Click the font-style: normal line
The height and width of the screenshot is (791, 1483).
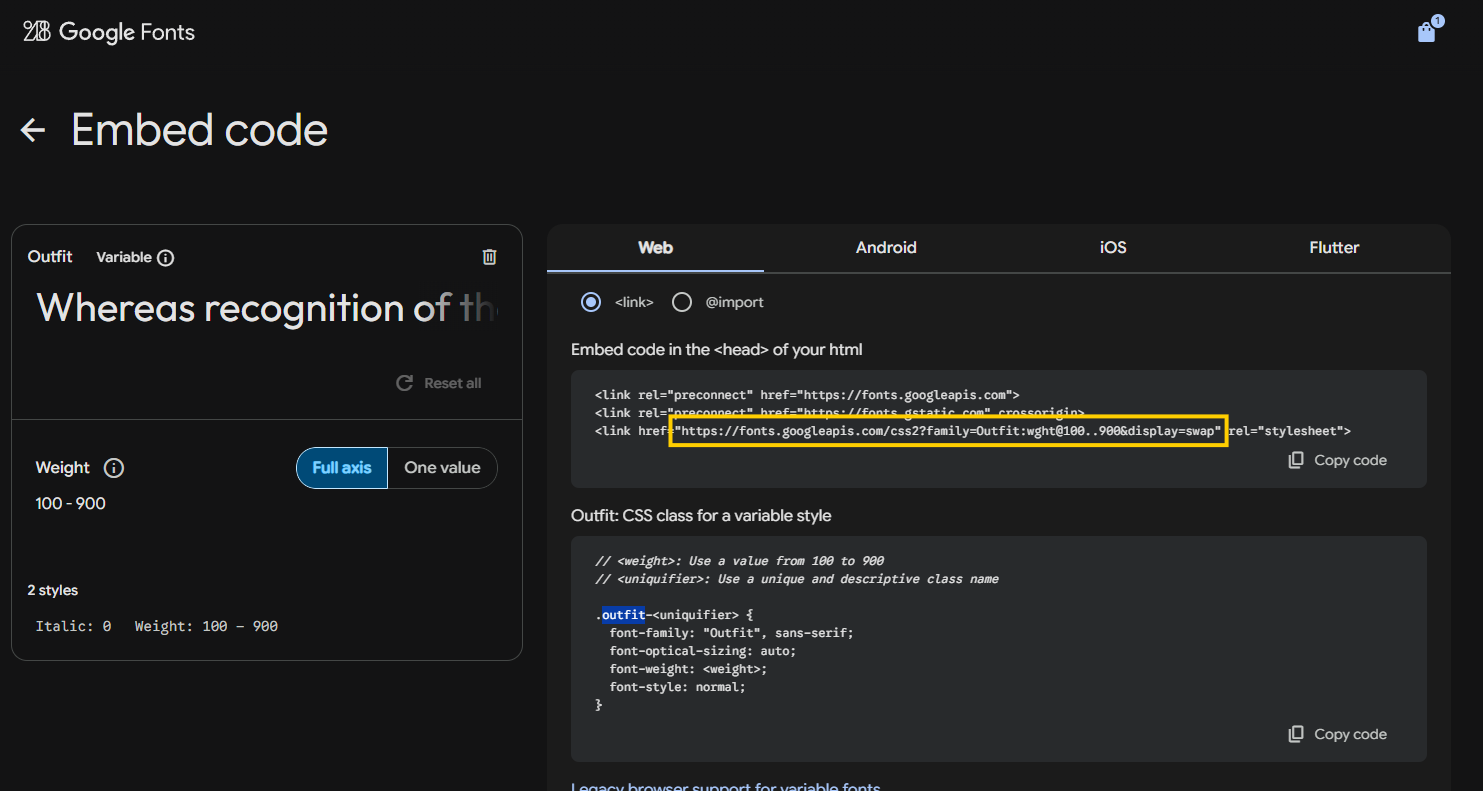tap(677, 687)
